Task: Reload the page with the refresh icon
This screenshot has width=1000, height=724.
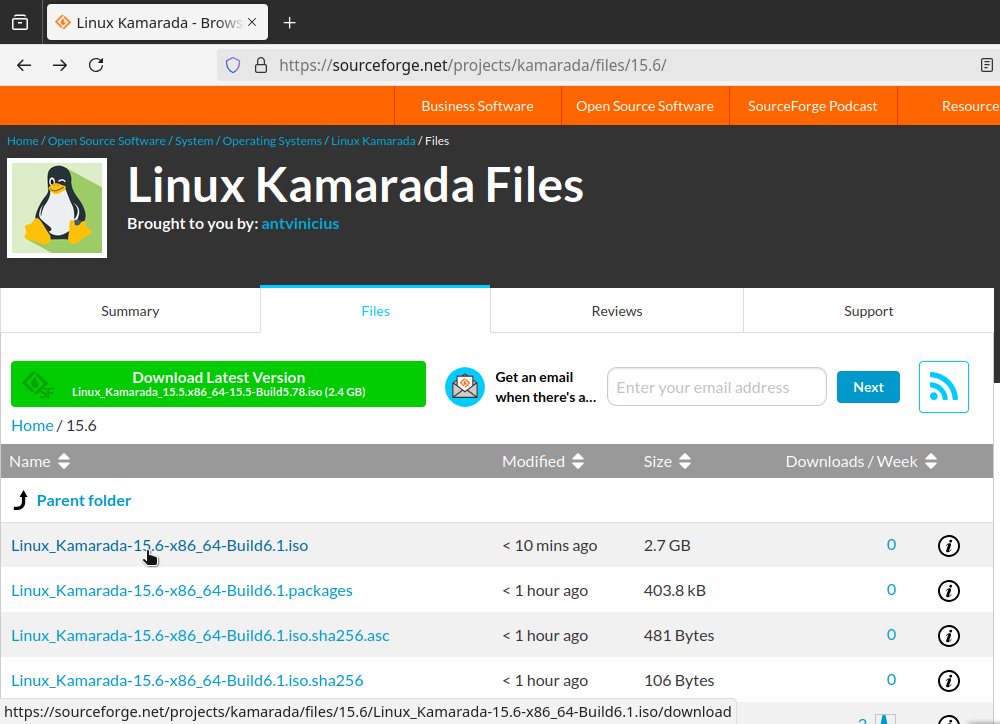Action: [x=96, y=65]
